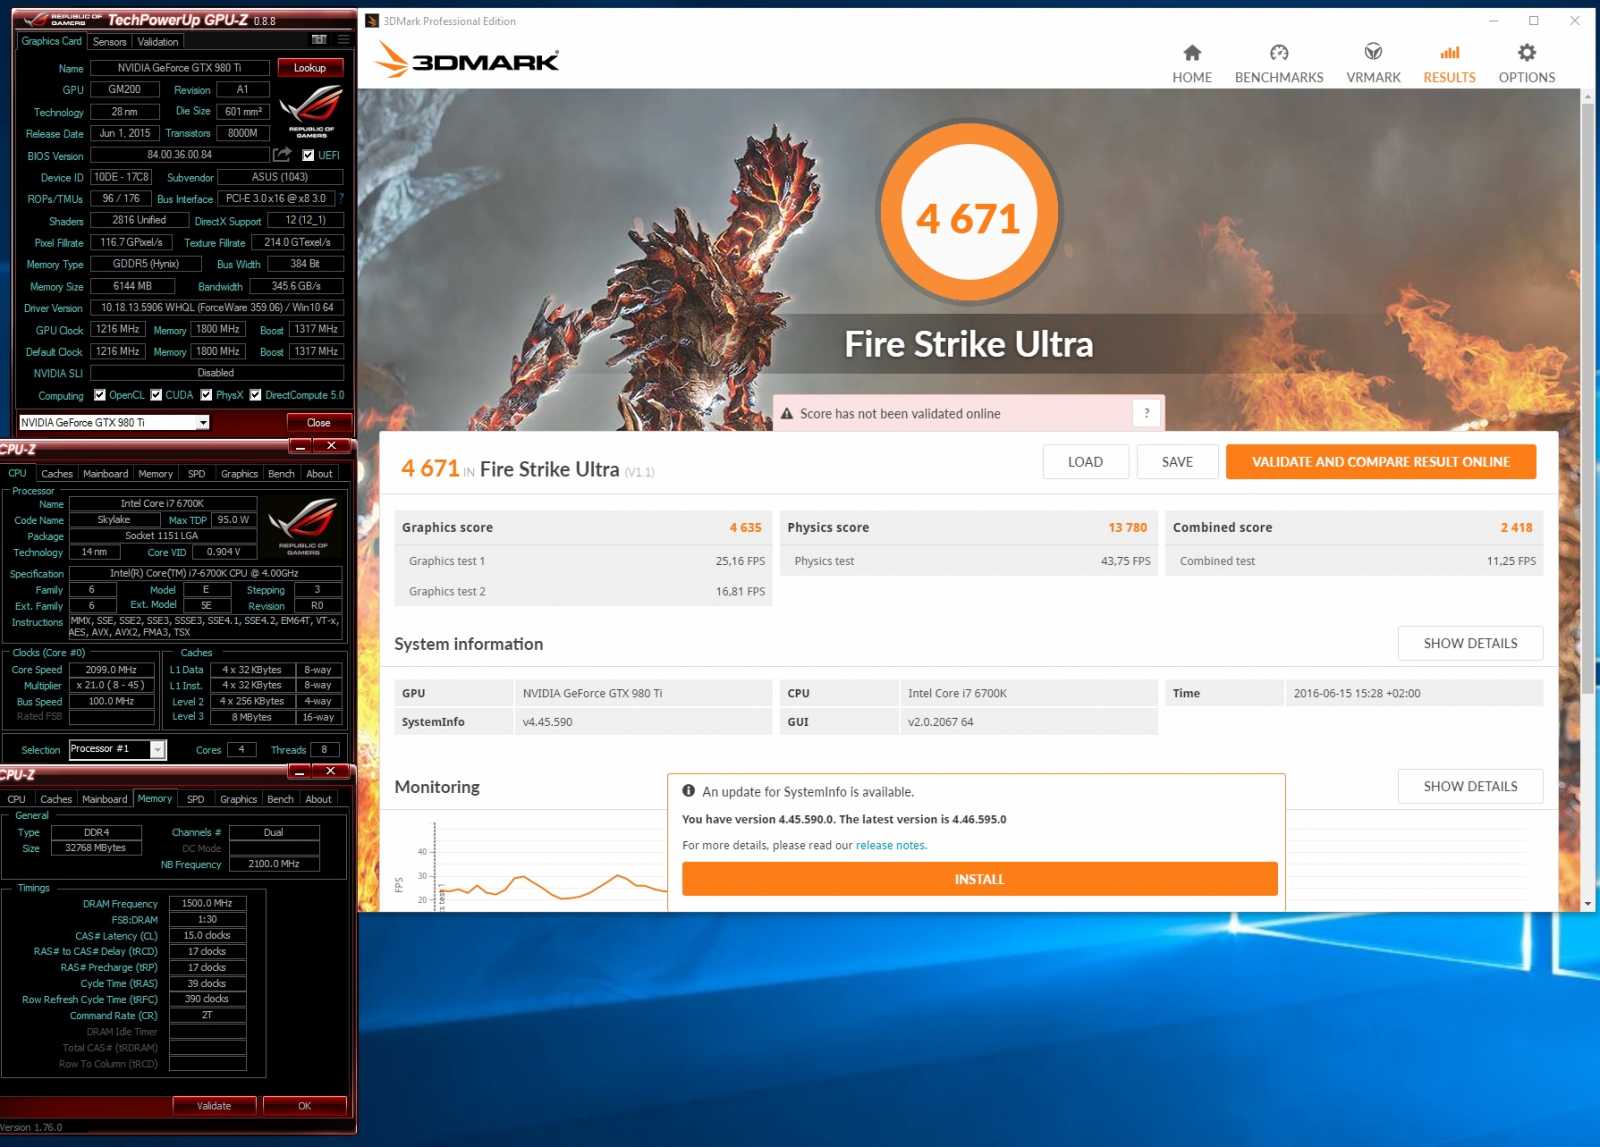Switch to the GPU-Z Validation tab
The image size is (1600, 1147).
(x=158, y=42)
